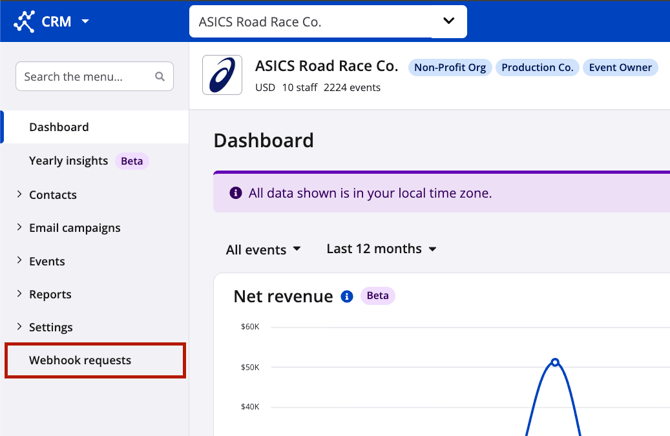Open the CRM app switcher caret

point(85,21)
